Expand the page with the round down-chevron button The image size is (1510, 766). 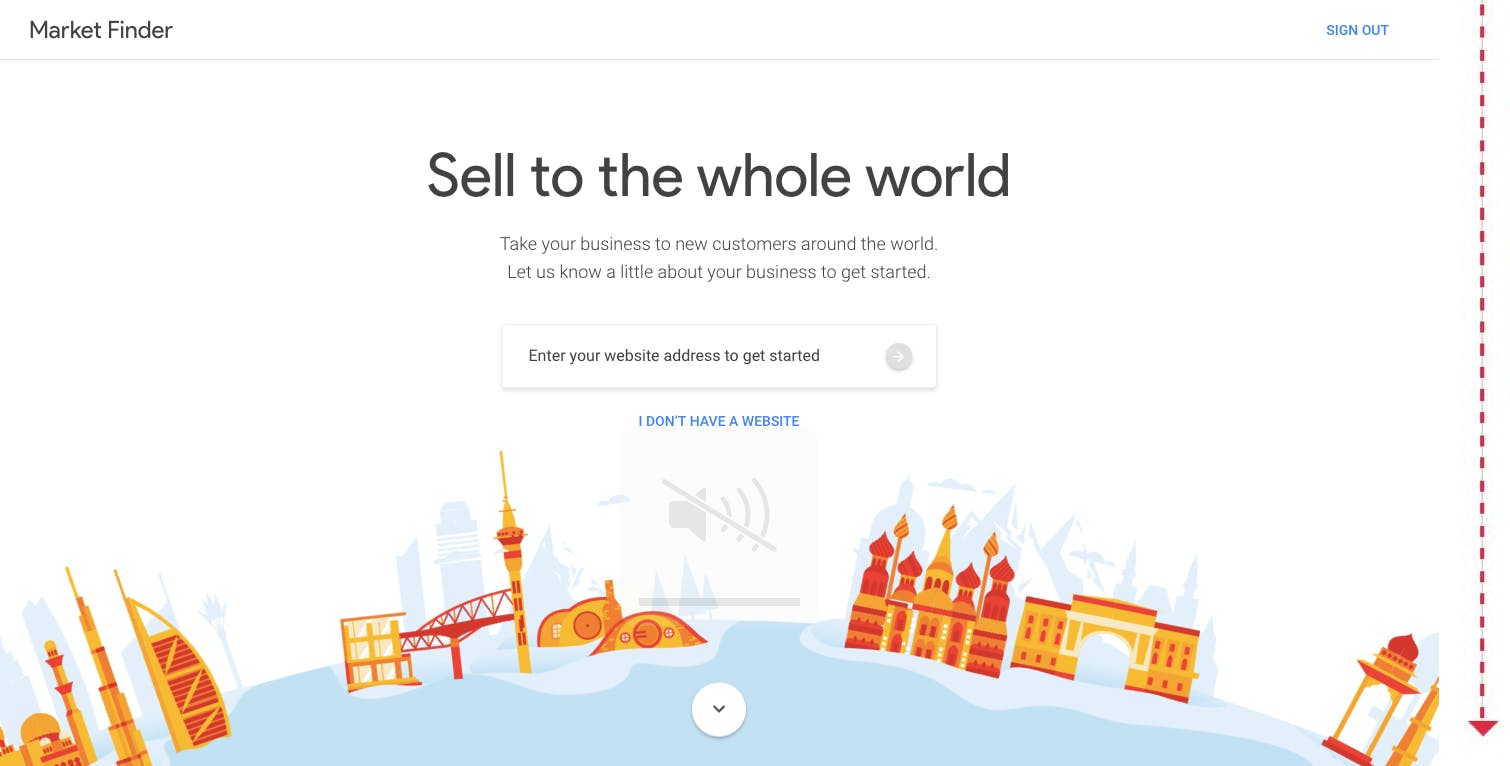[718, 709]
